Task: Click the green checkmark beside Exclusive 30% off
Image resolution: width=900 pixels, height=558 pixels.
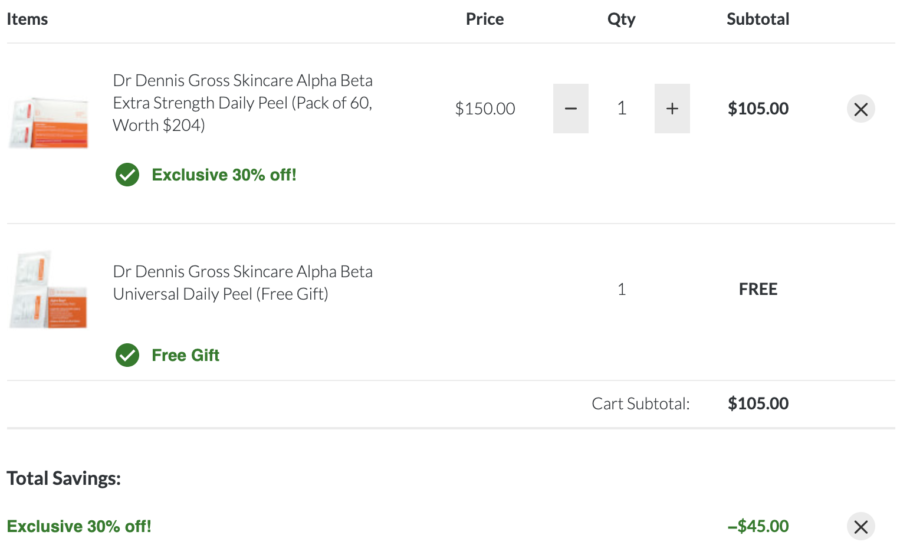Action: (x=127, y=175)
